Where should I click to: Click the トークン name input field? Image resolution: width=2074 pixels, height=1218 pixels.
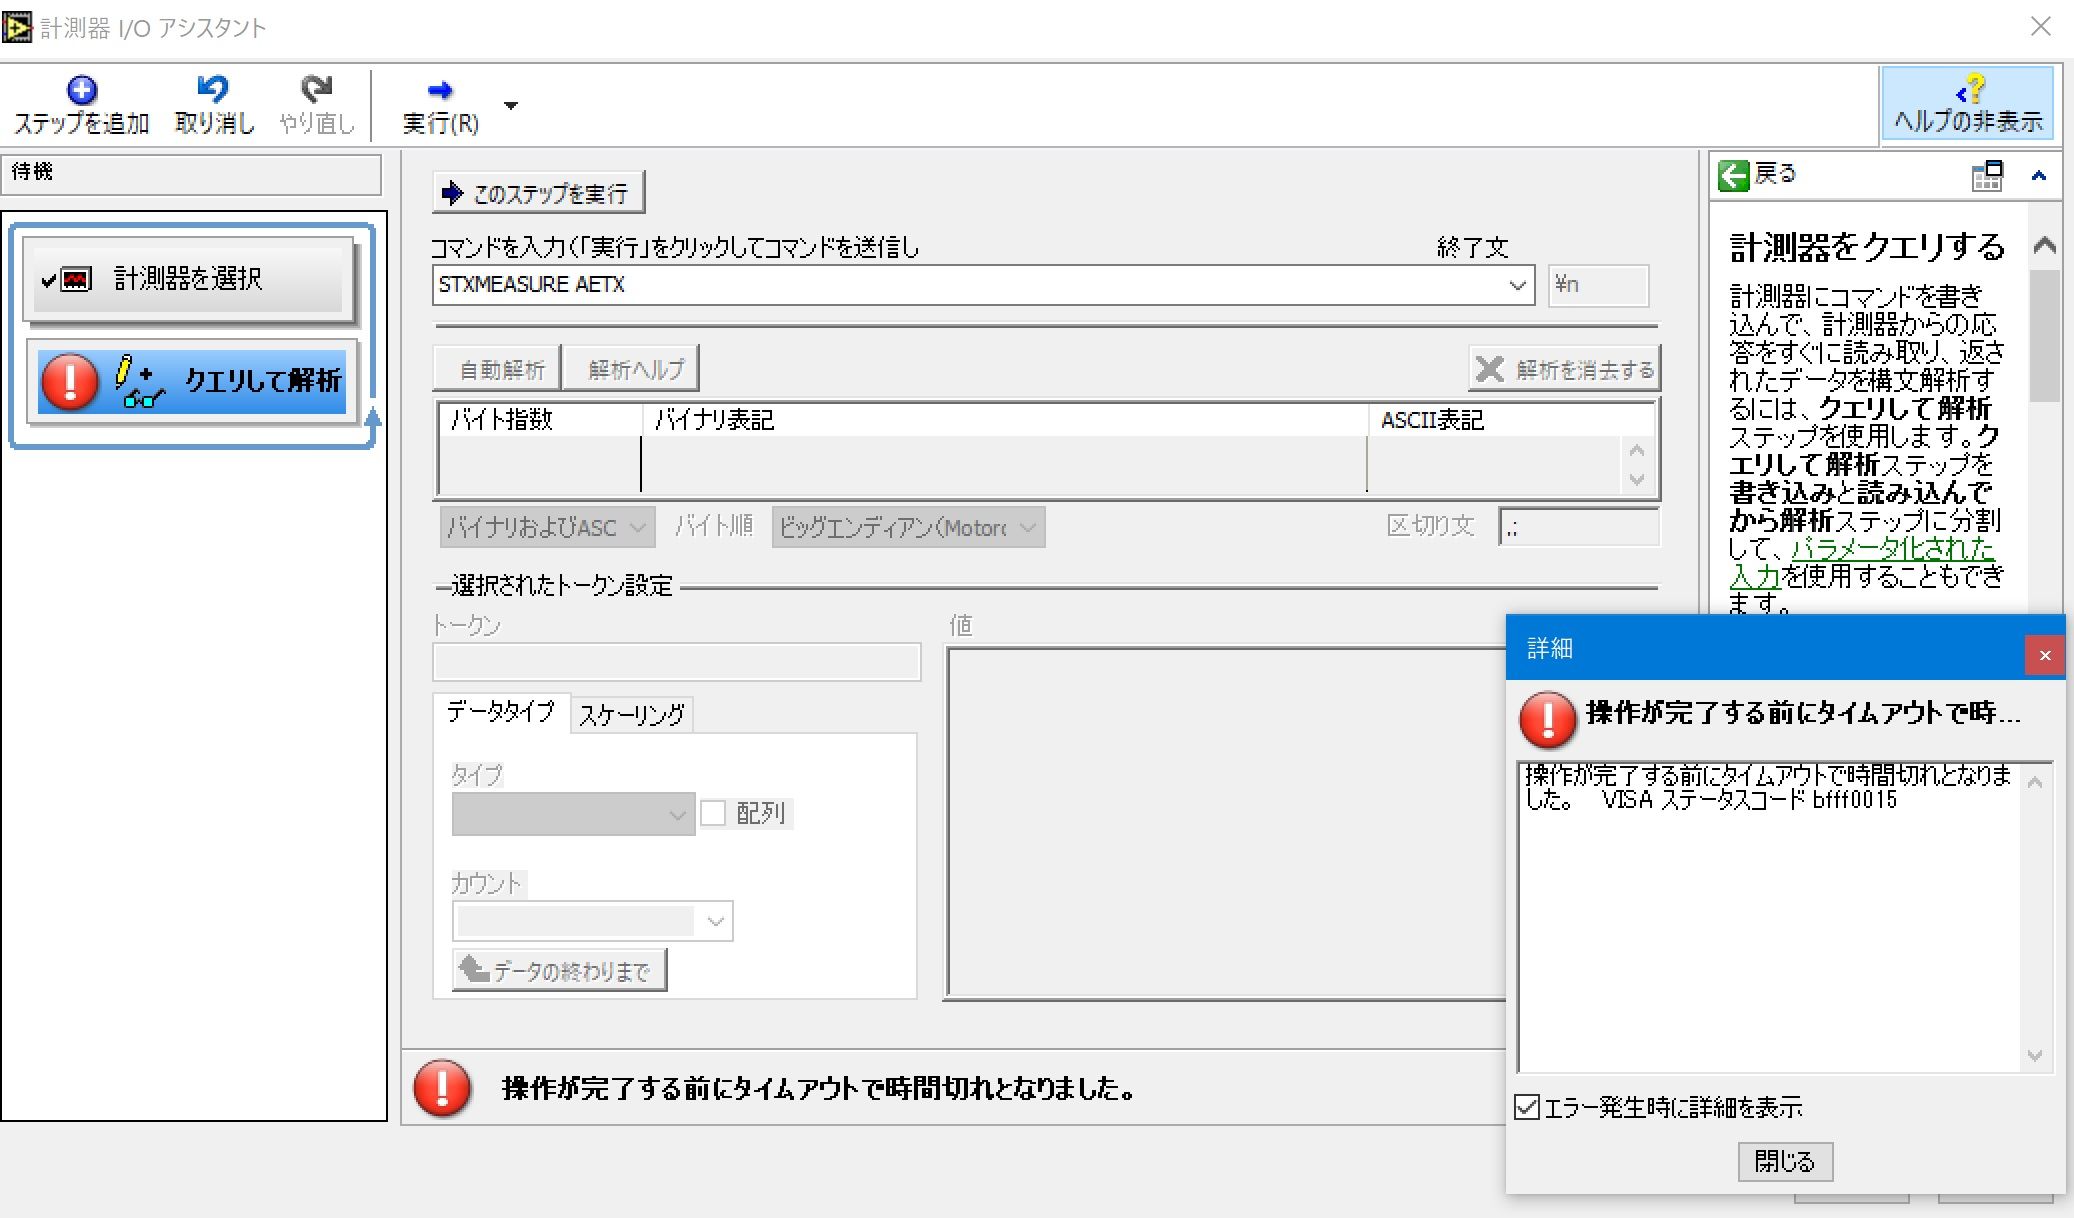tap(676, 662)
